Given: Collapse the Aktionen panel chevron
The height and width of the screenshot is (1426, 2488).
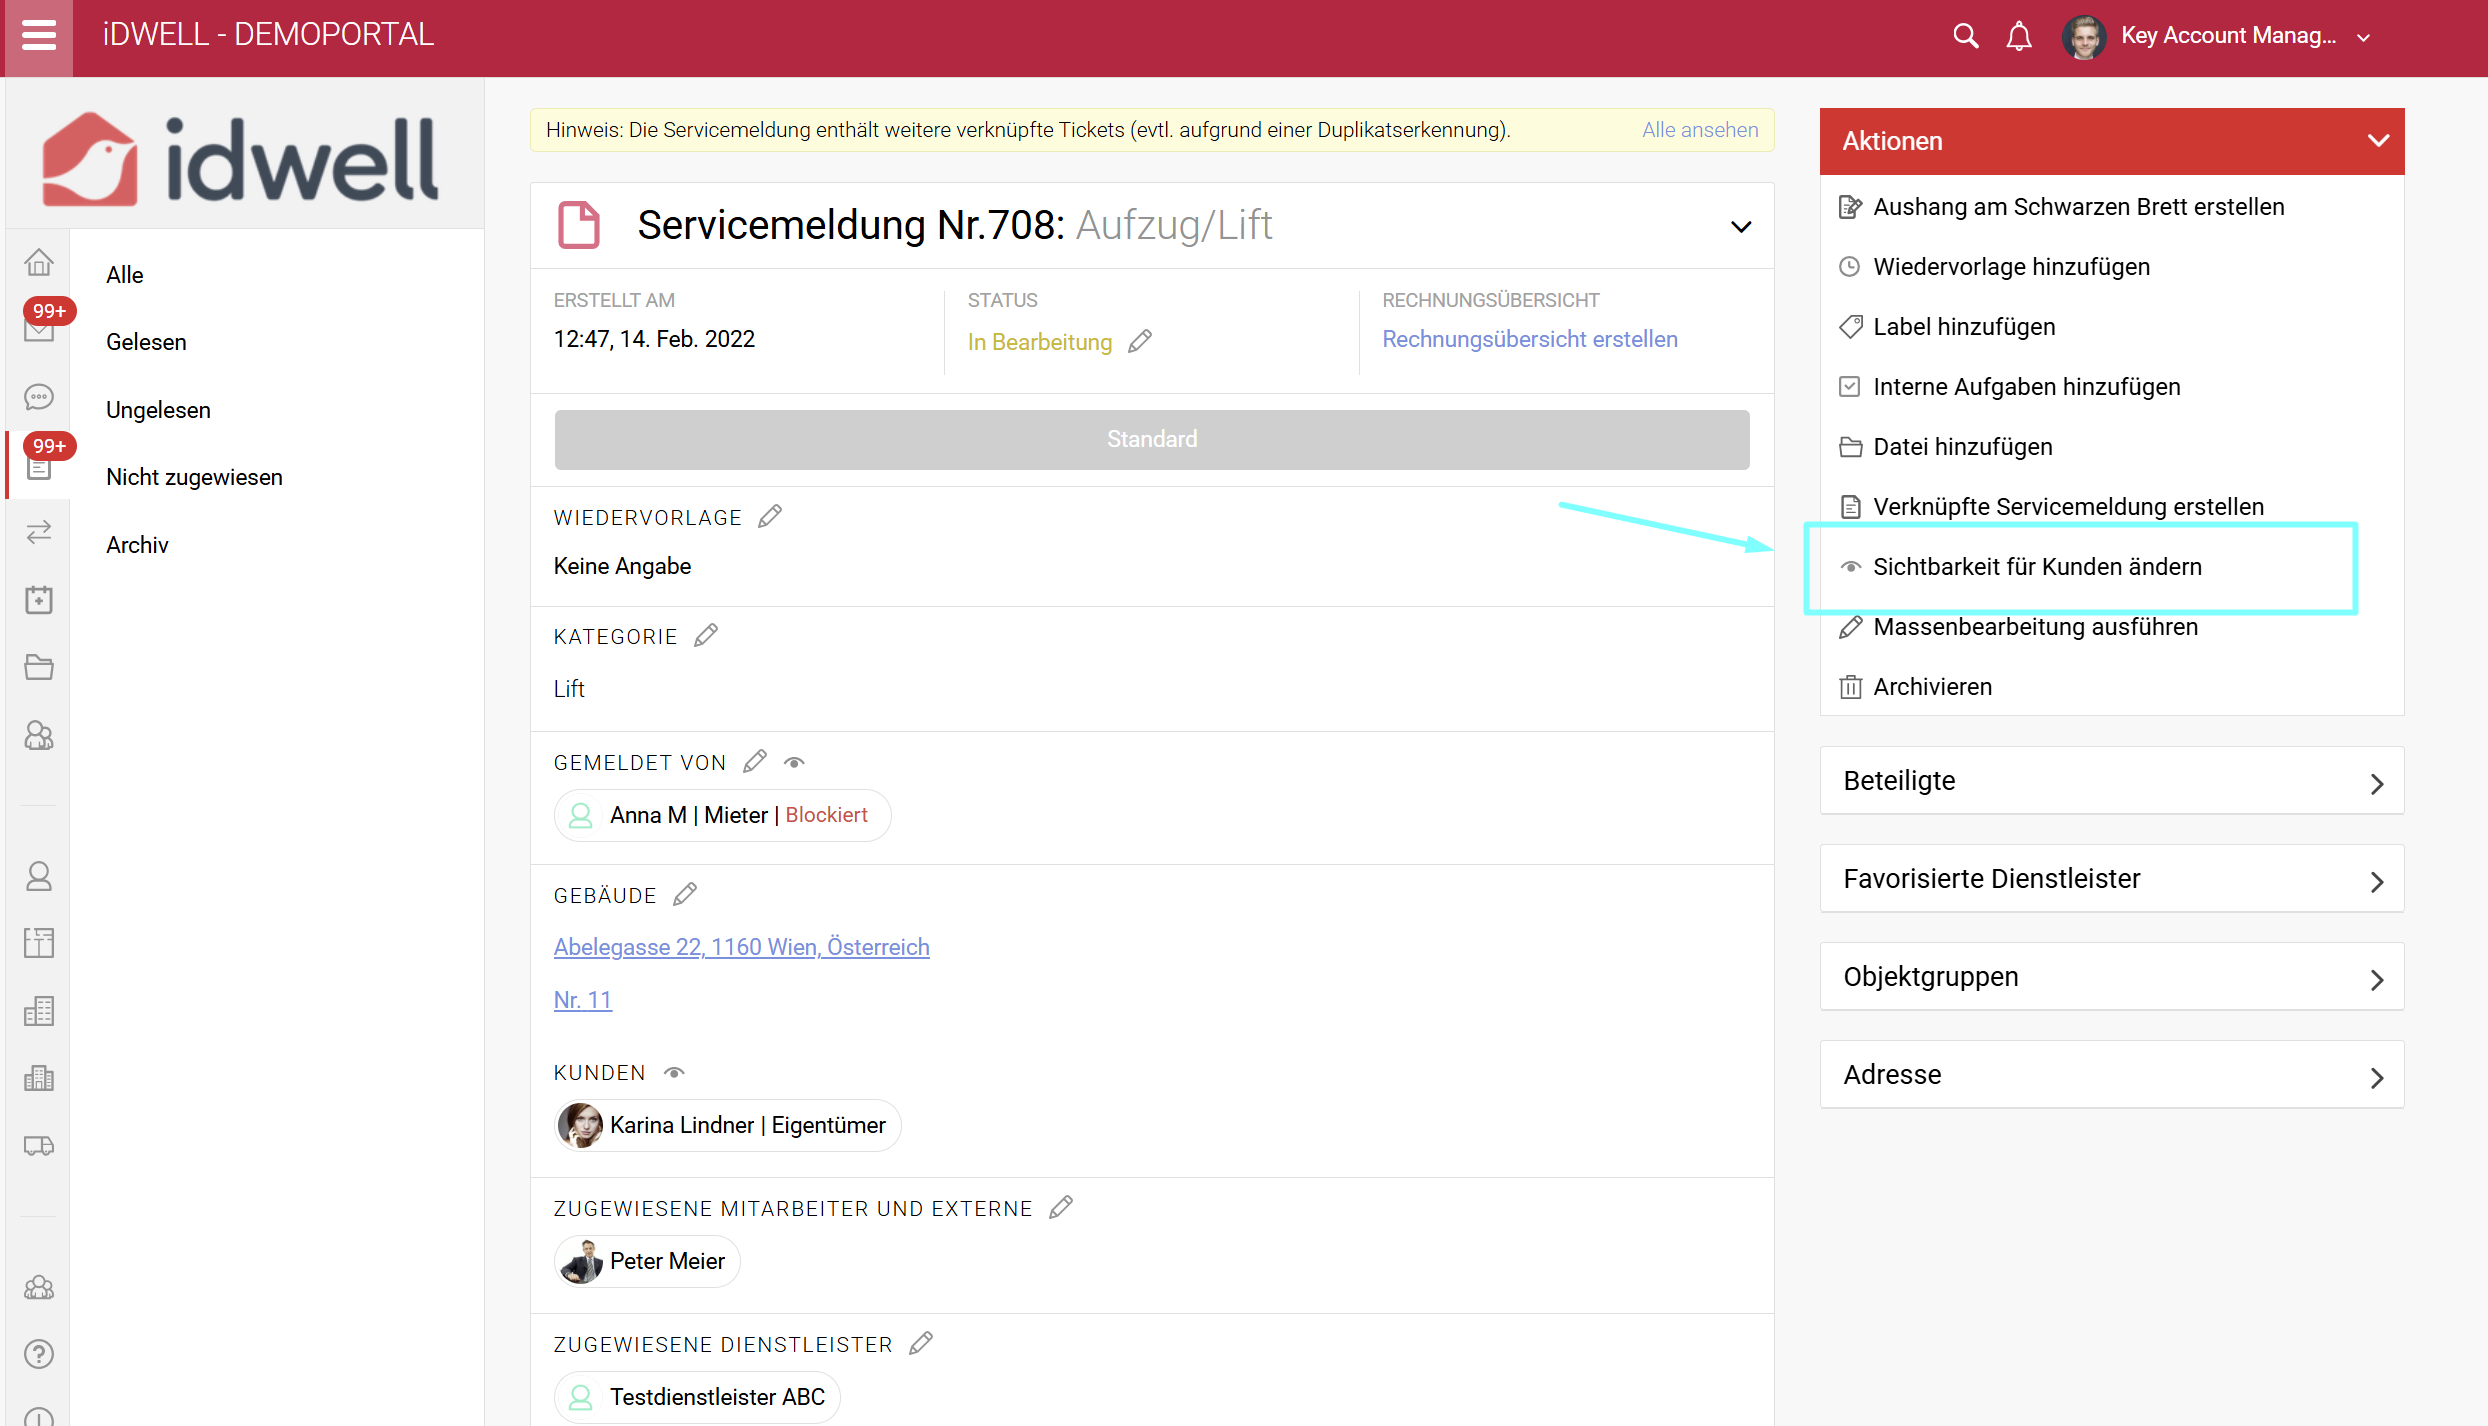Looking at the screenshot, I should [2378, 141].
